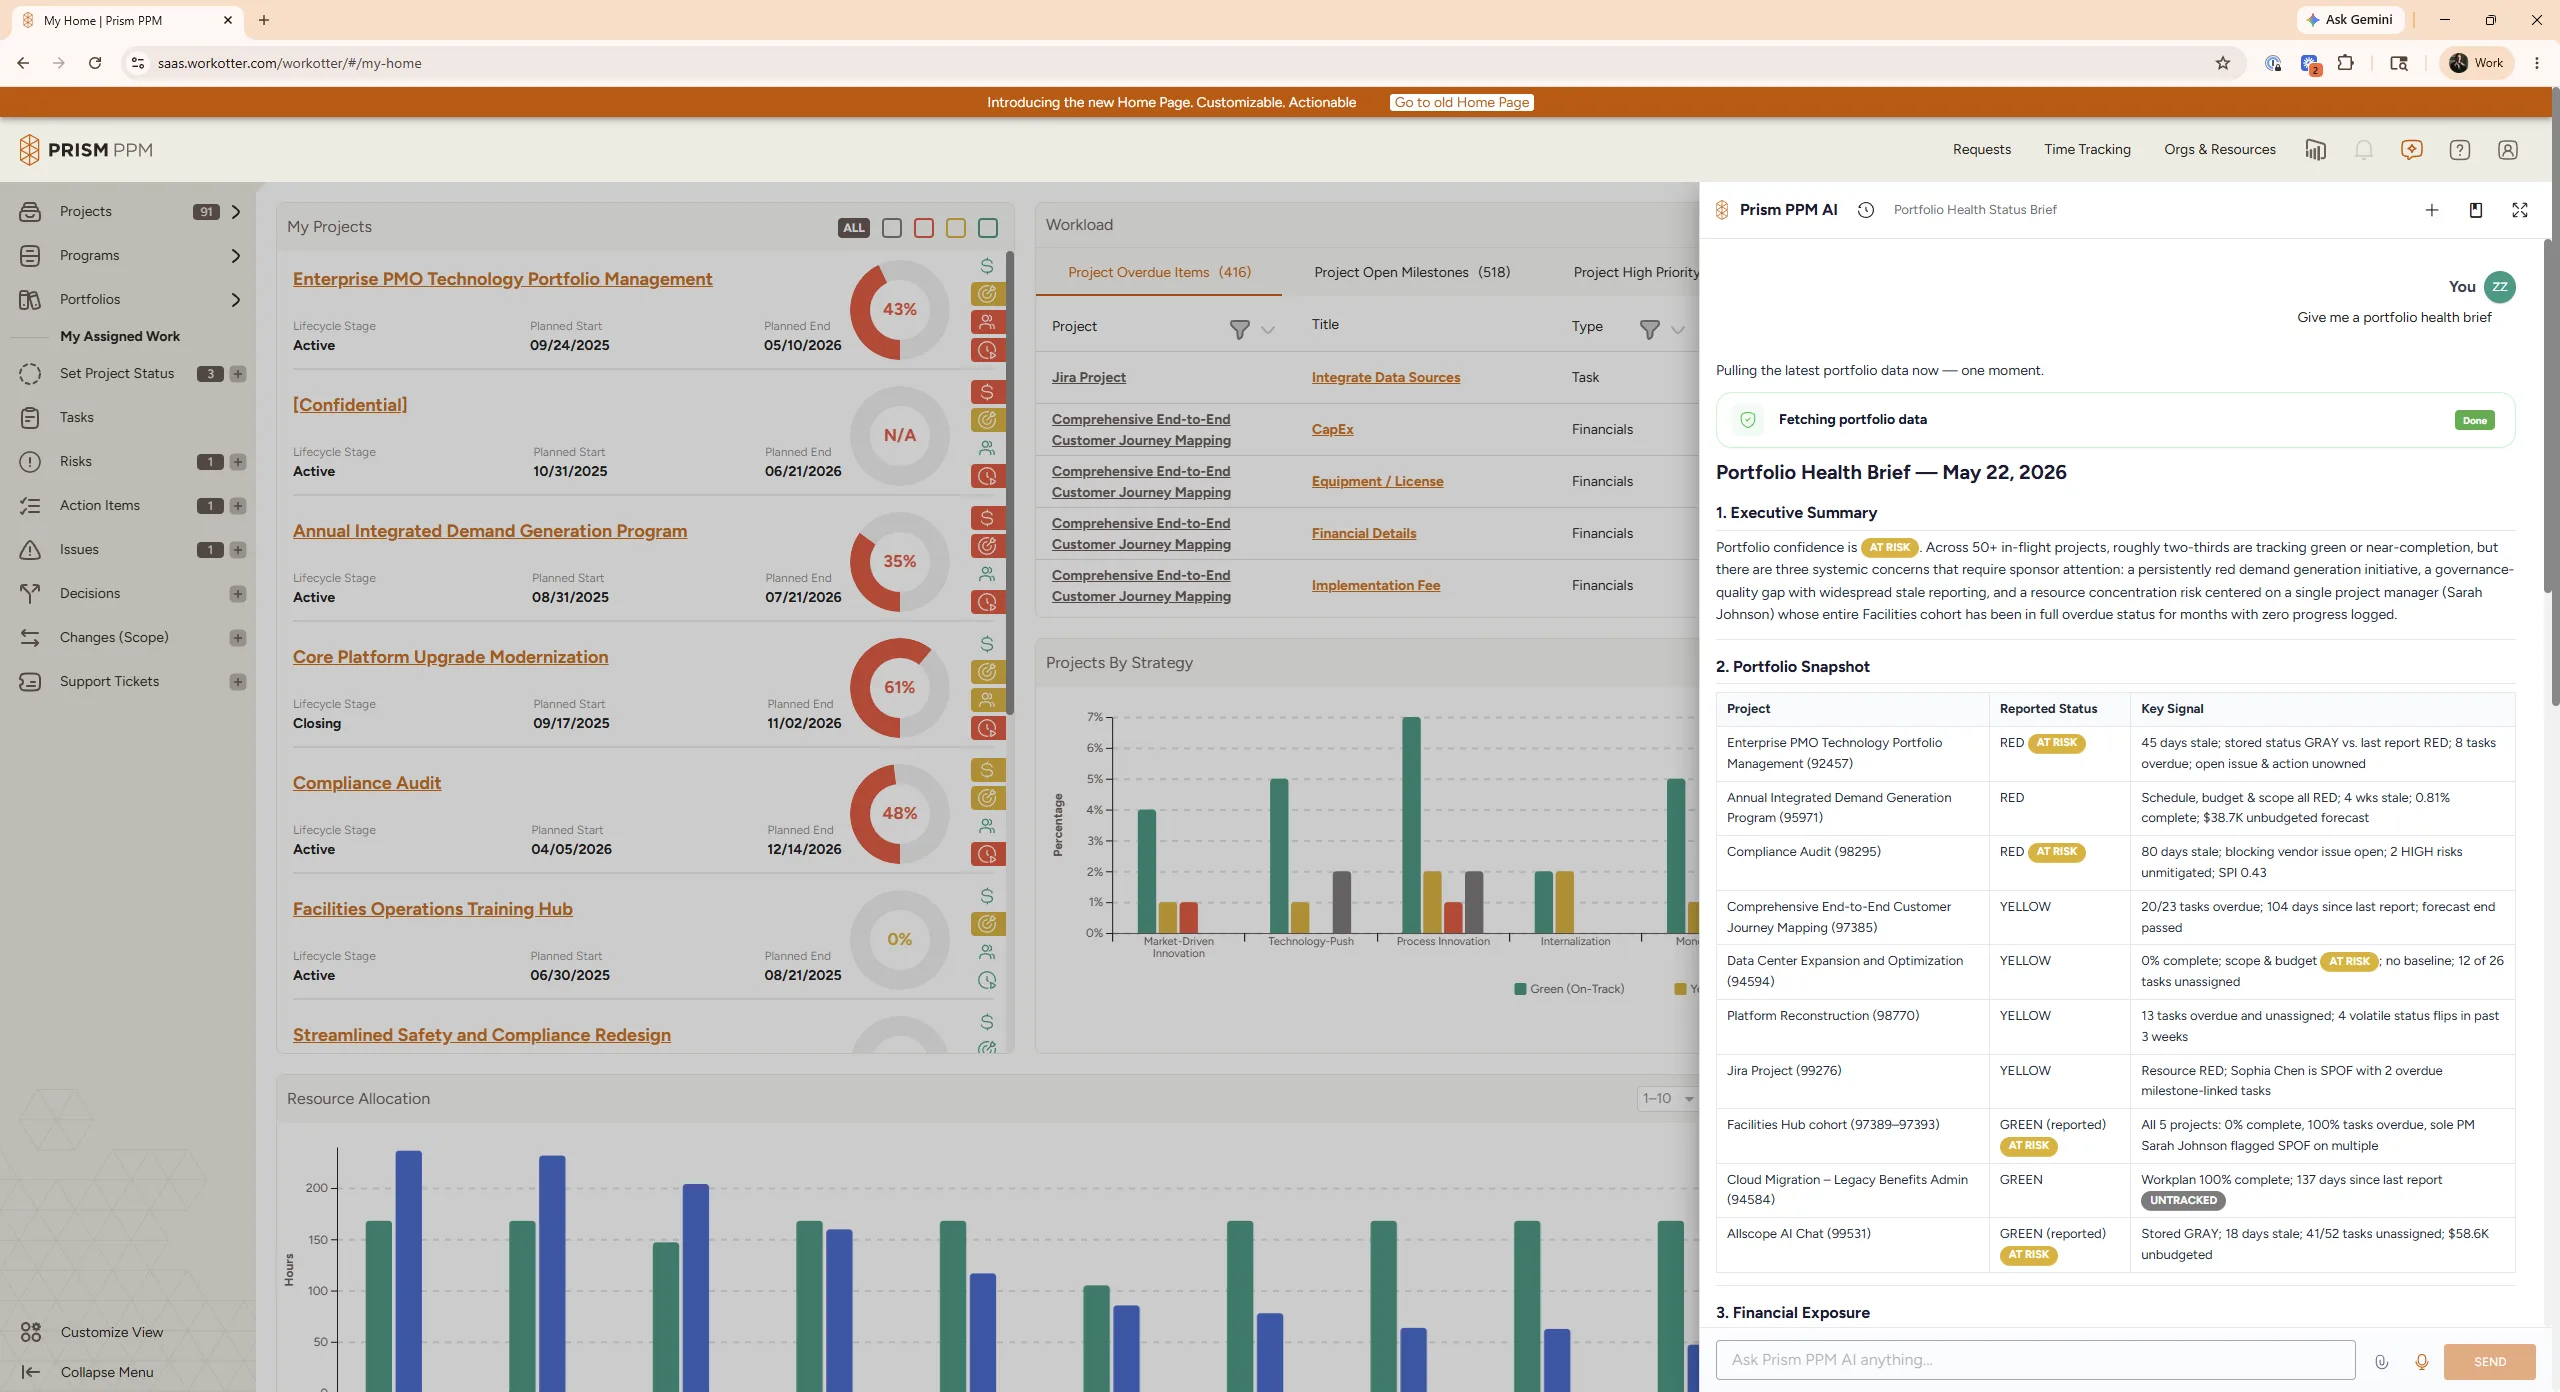Viewport: 2560px width, 1392px height.
Task: Open the Requests menu
Action: click(1981, 150)
